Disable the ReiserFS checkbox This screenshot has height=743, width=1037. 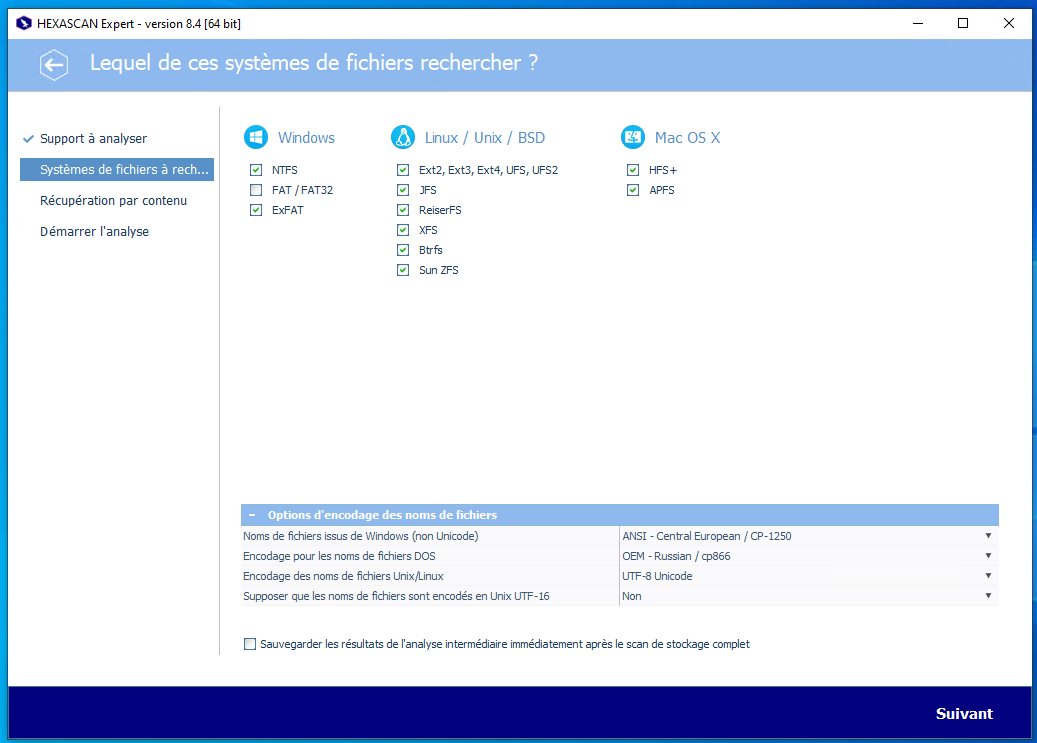click(403, 210)
